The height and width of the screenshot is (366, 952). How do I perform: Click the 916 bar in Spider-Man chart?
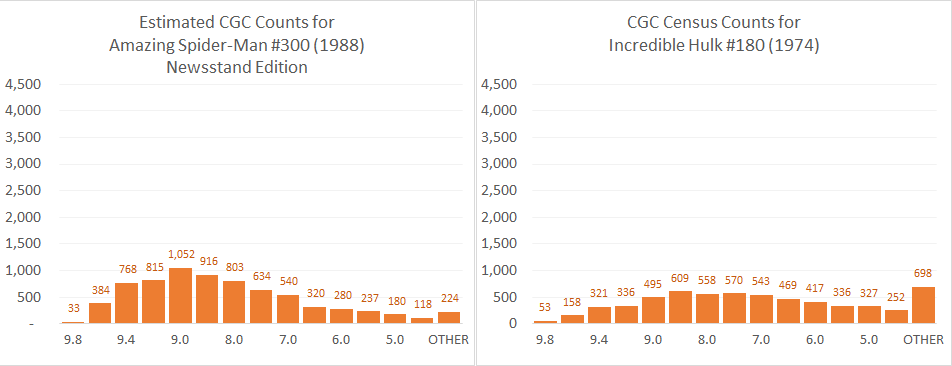[x=207, y=299]
